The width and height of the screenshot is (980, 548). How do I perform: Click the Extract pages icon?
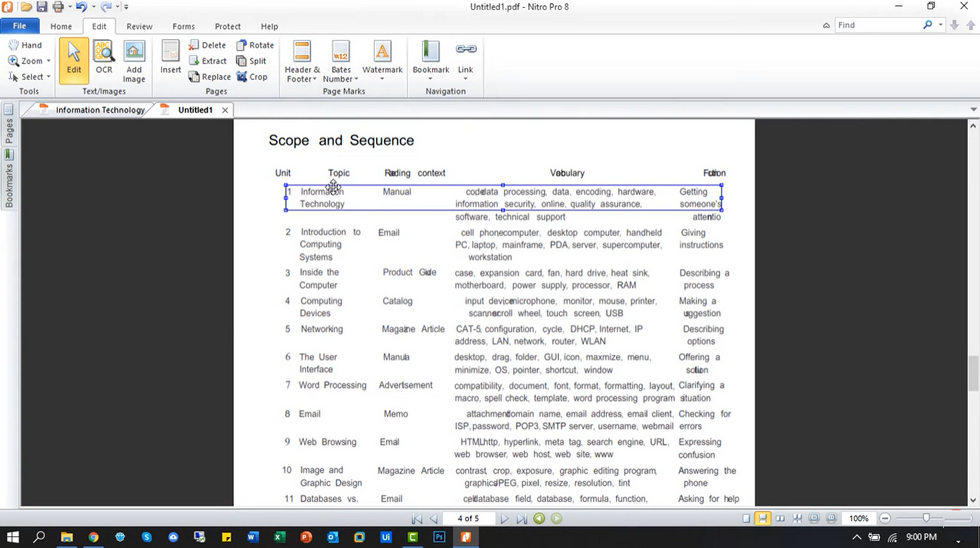click(208, 61)
